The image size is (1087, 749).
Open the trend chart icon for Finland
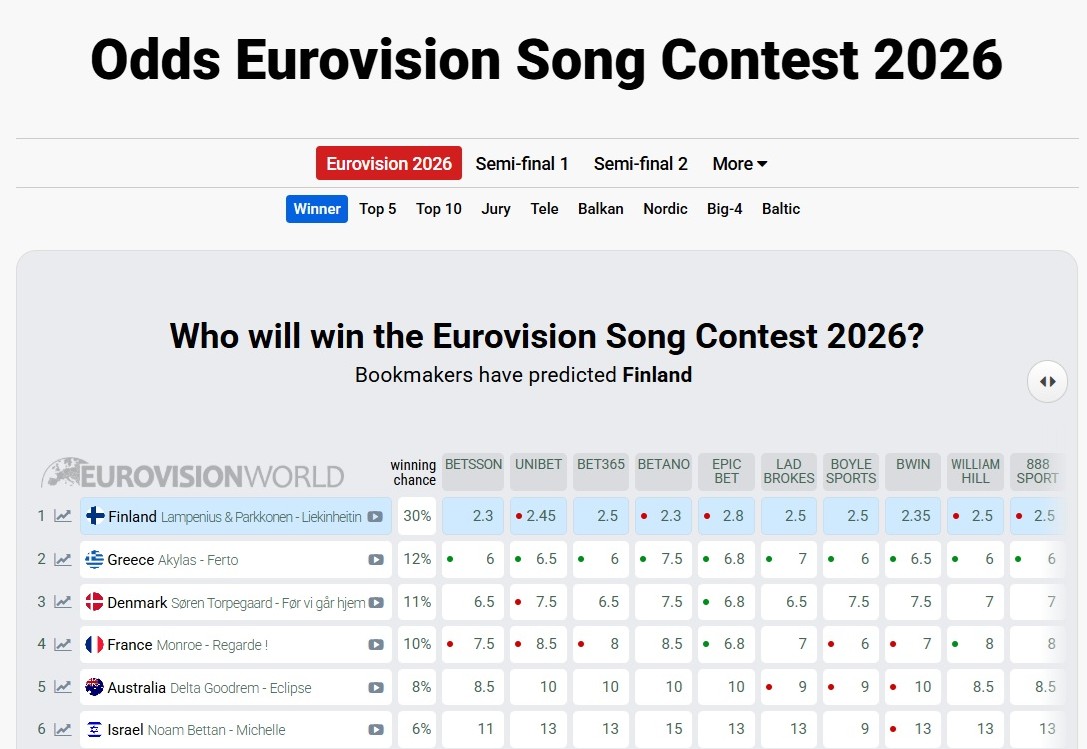tap(63, 517)
